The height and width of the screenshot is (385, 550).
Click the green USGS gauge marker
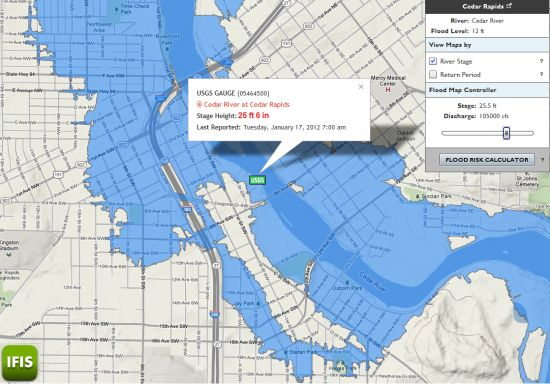pos(257,180)
